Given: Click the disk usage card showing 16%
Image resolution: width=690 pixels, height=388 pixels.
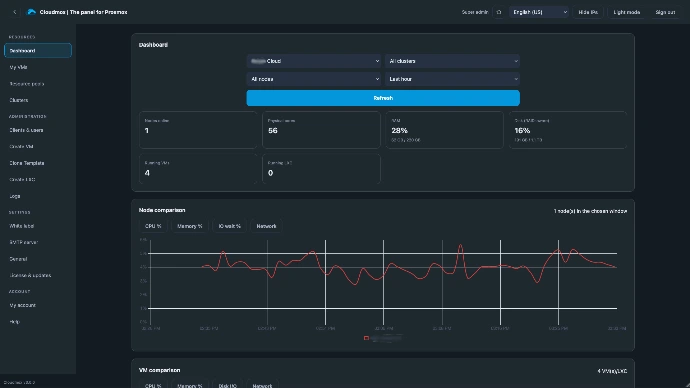Looking at the screenshot, I should coord(568,130).
